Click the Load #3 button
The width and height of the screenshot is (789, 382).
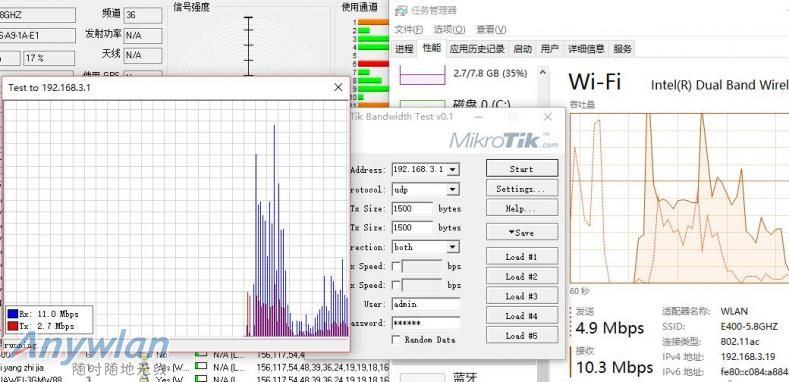click(522, 296)
